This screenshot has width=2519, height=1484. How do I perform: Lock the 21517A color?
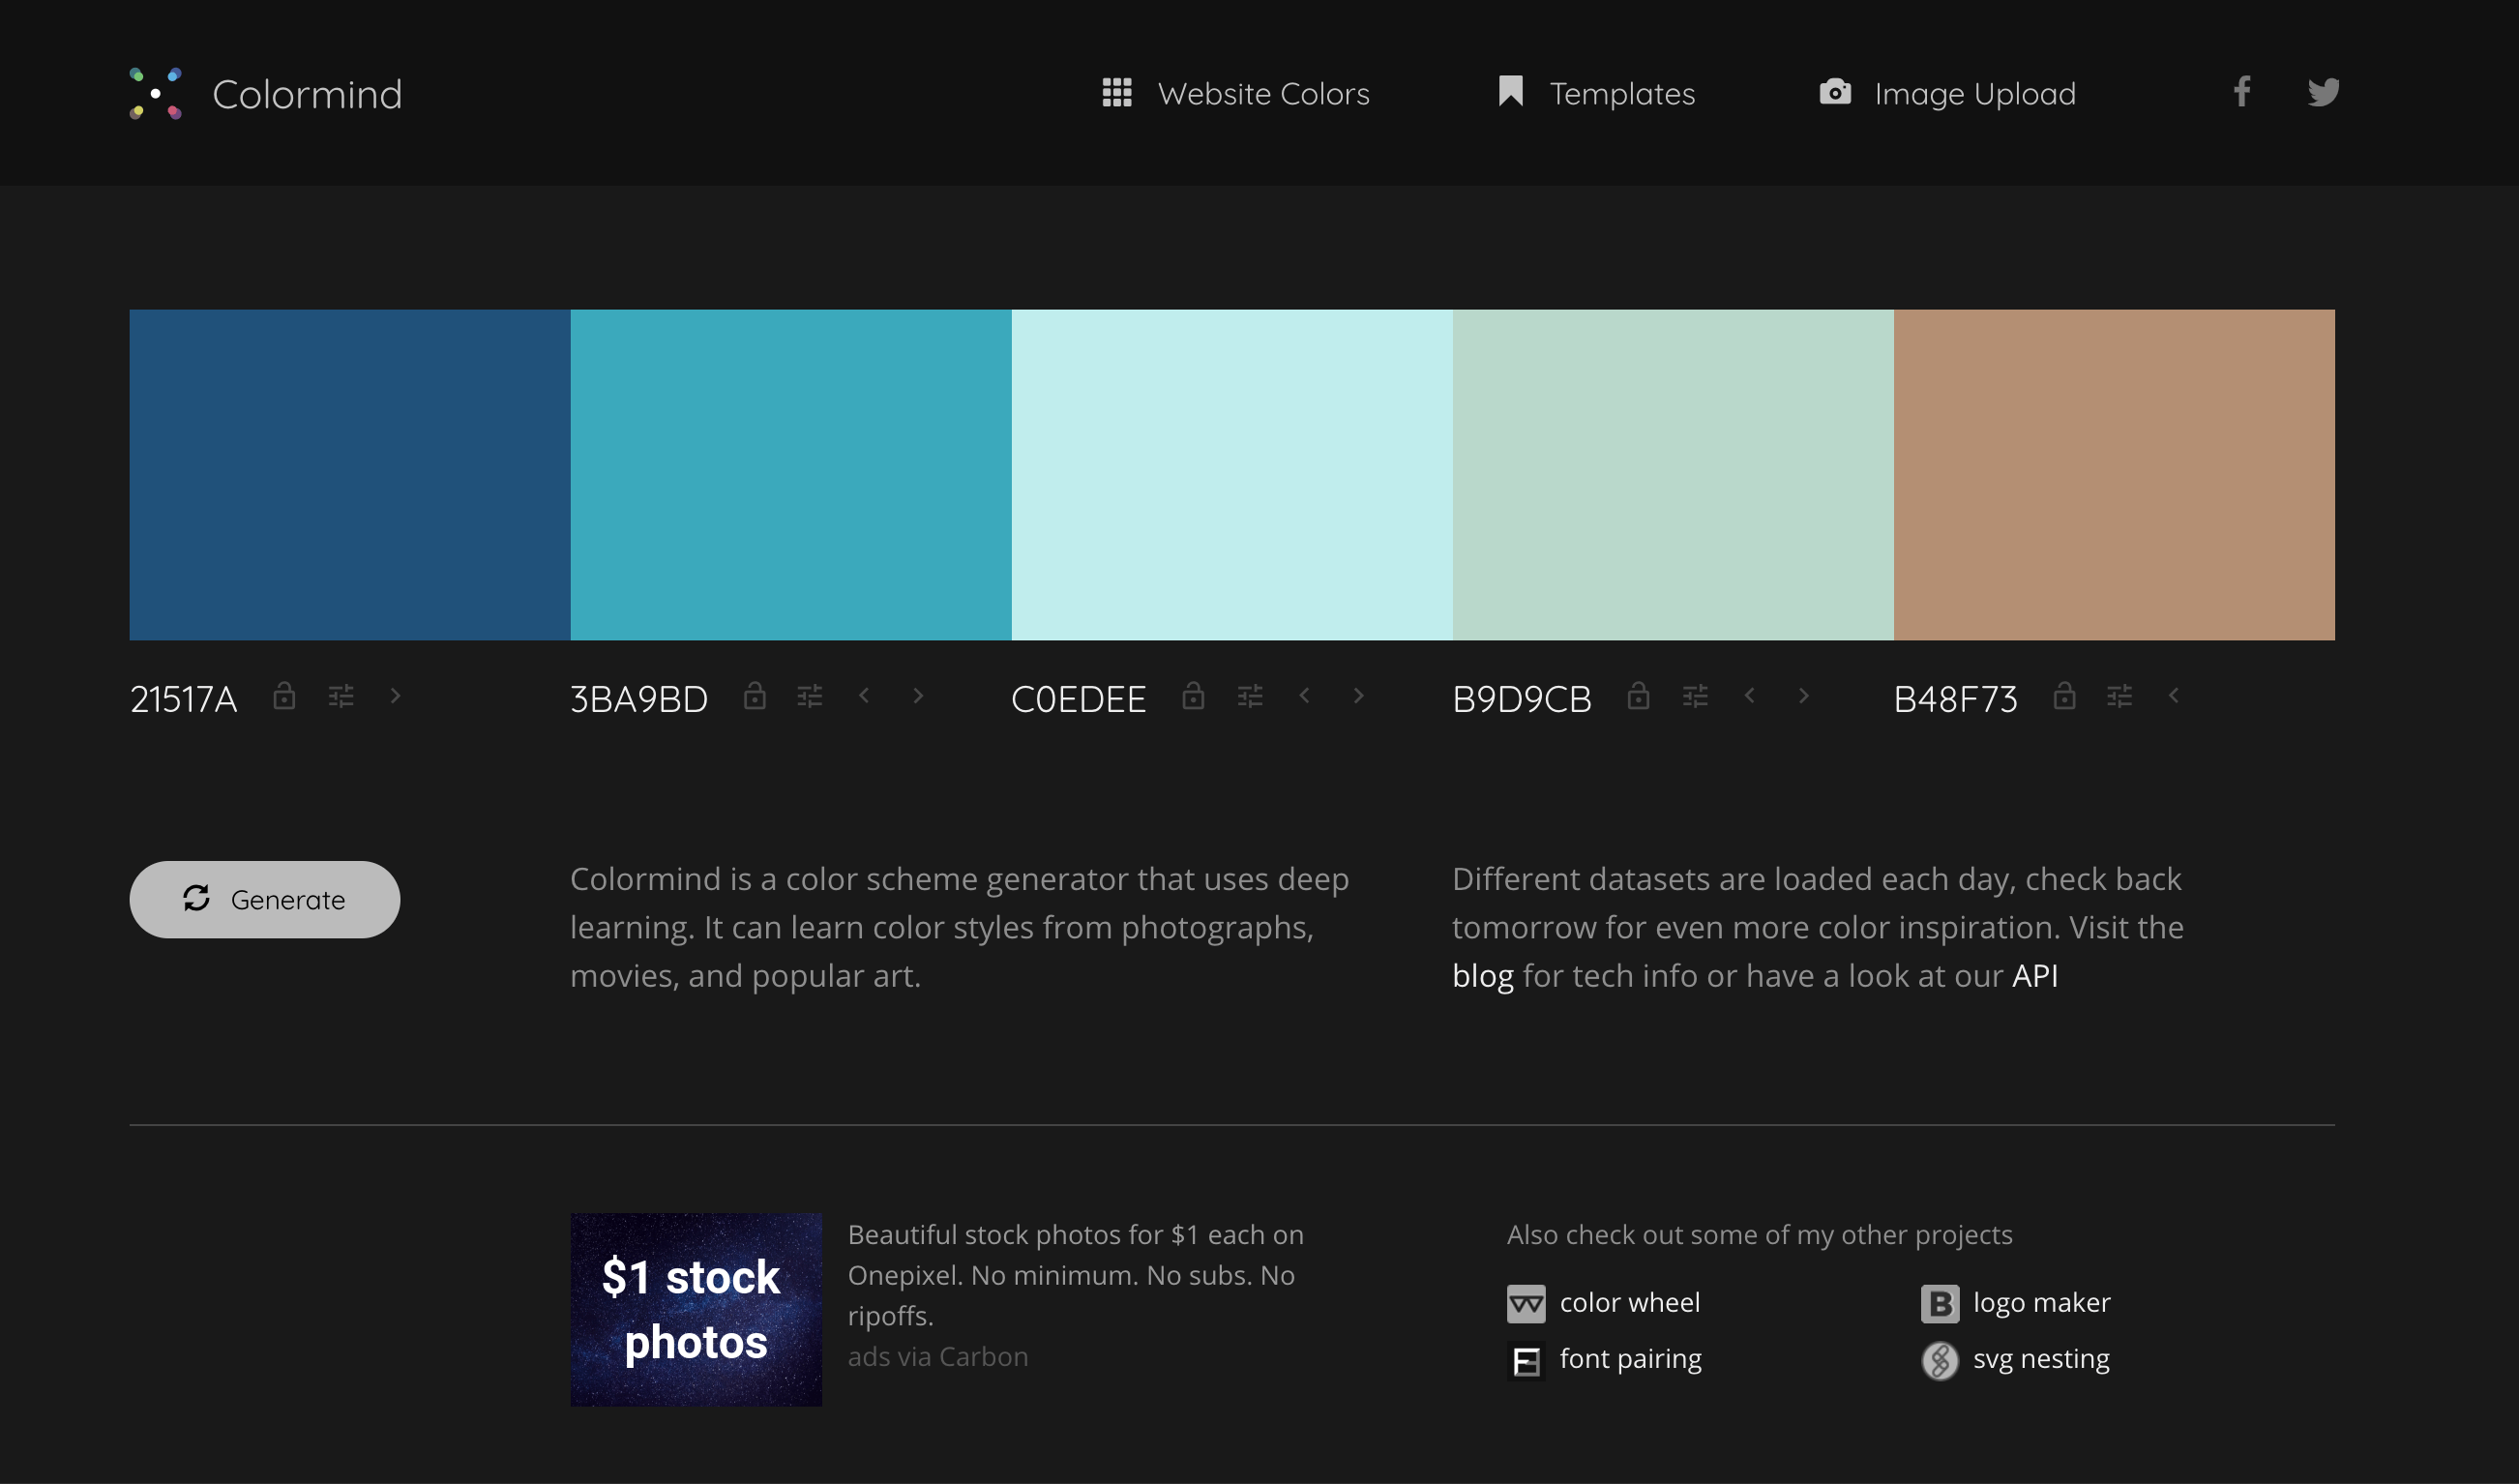point(284,695)
